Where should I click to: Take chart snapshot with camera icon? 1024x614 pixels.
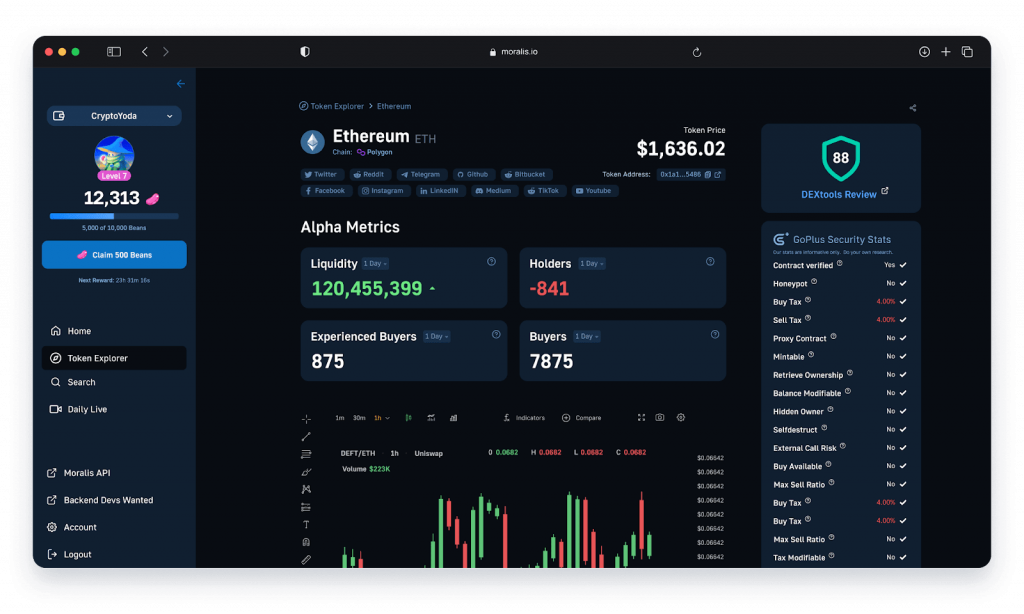click(660, 417)
